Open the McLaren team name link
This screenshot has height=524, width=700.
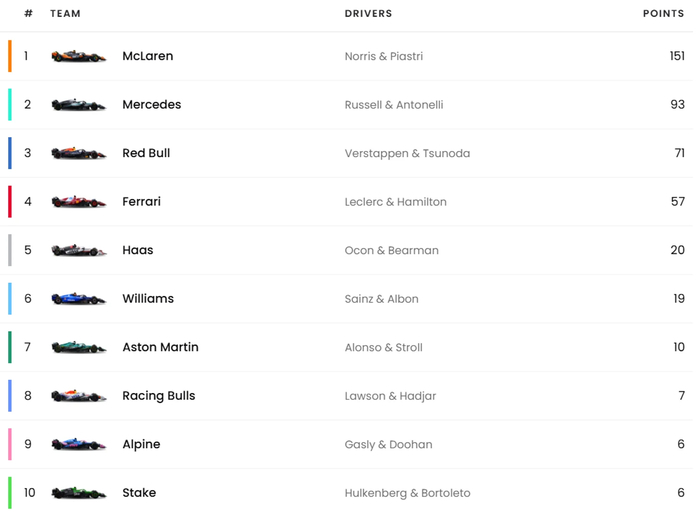tap(148, 56)
